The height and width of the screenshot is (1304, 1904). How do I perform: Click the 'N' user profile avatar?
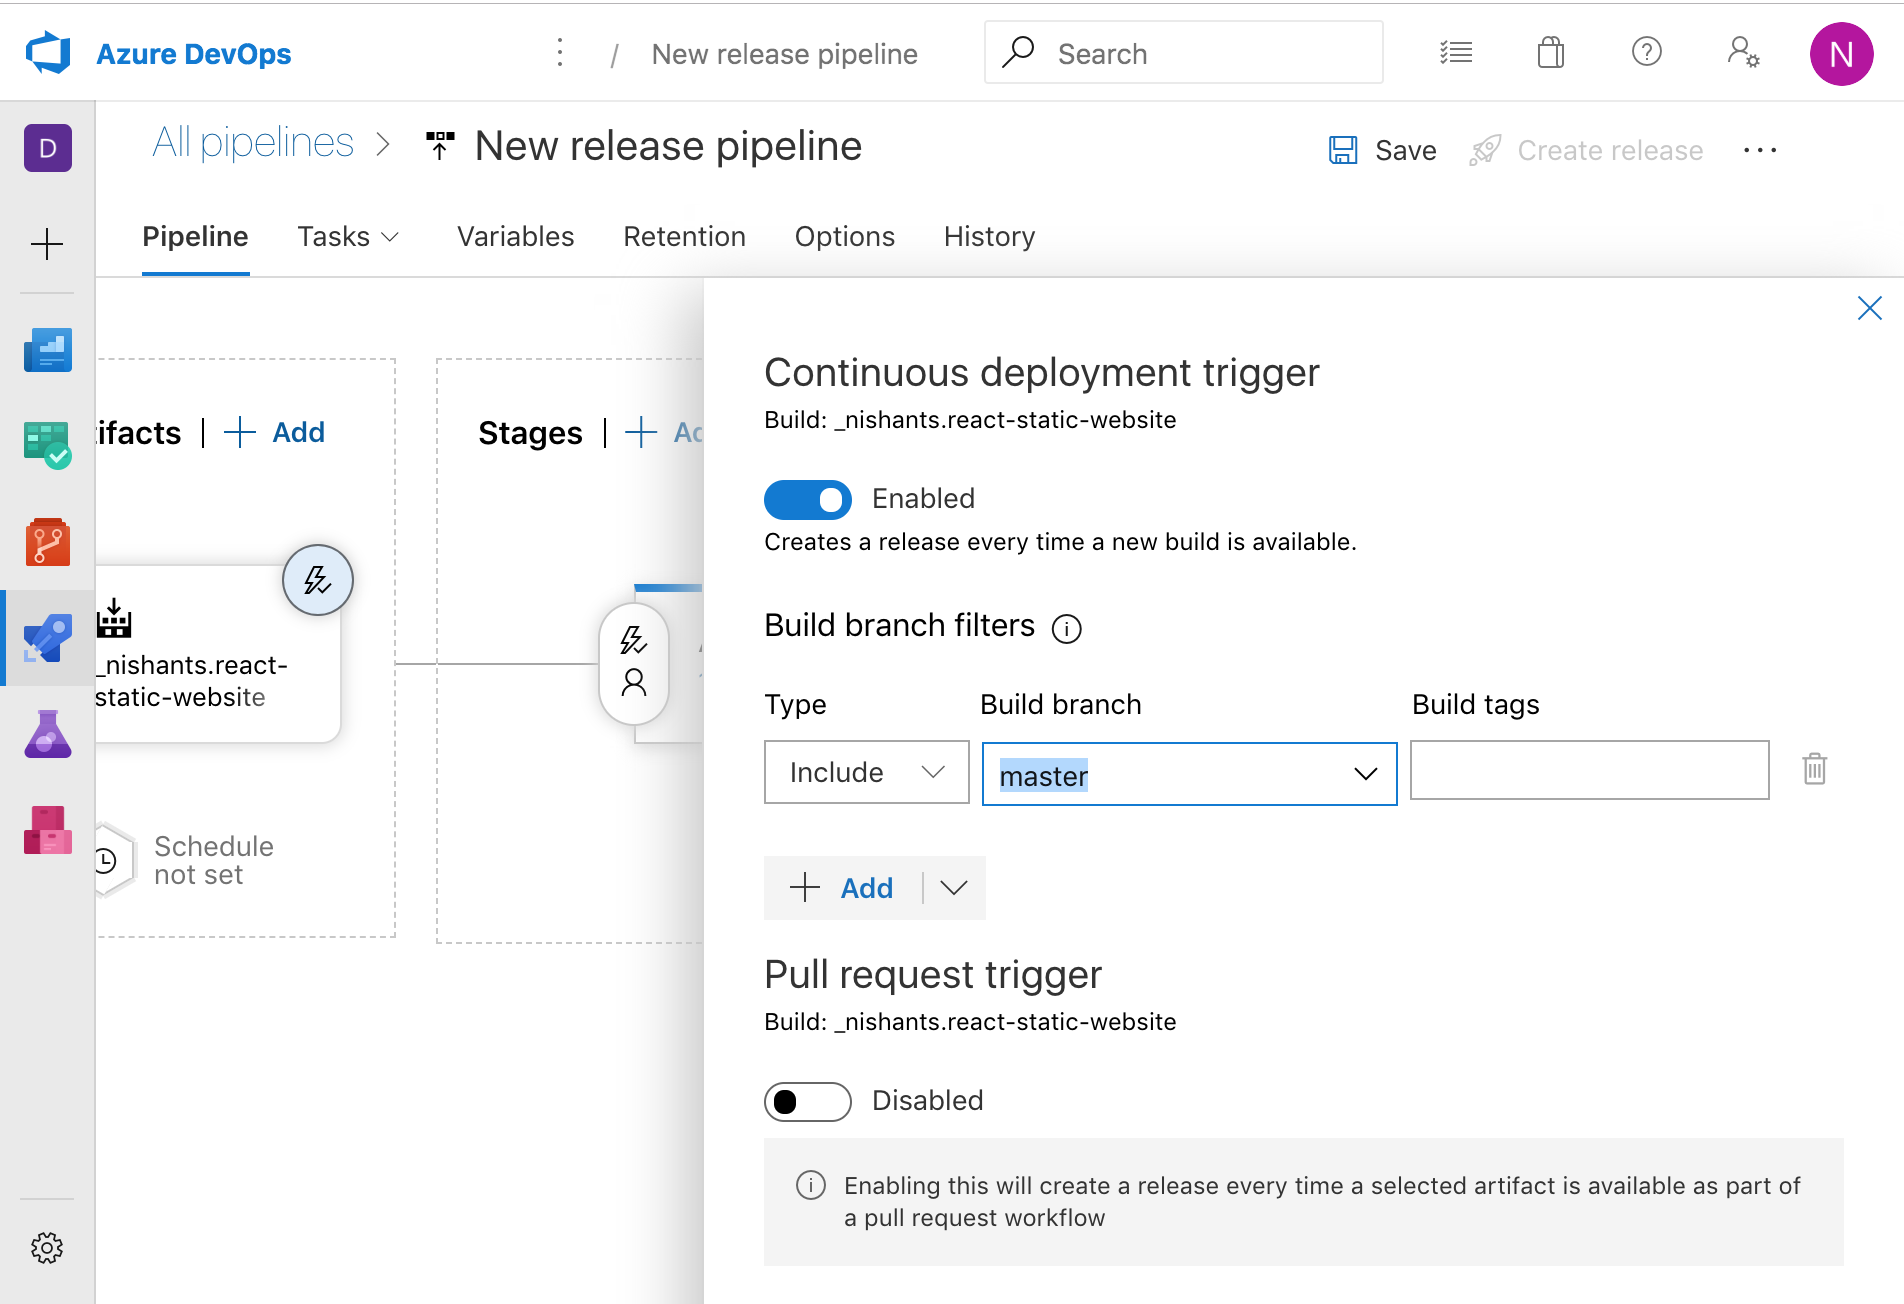click(1841, 54)
